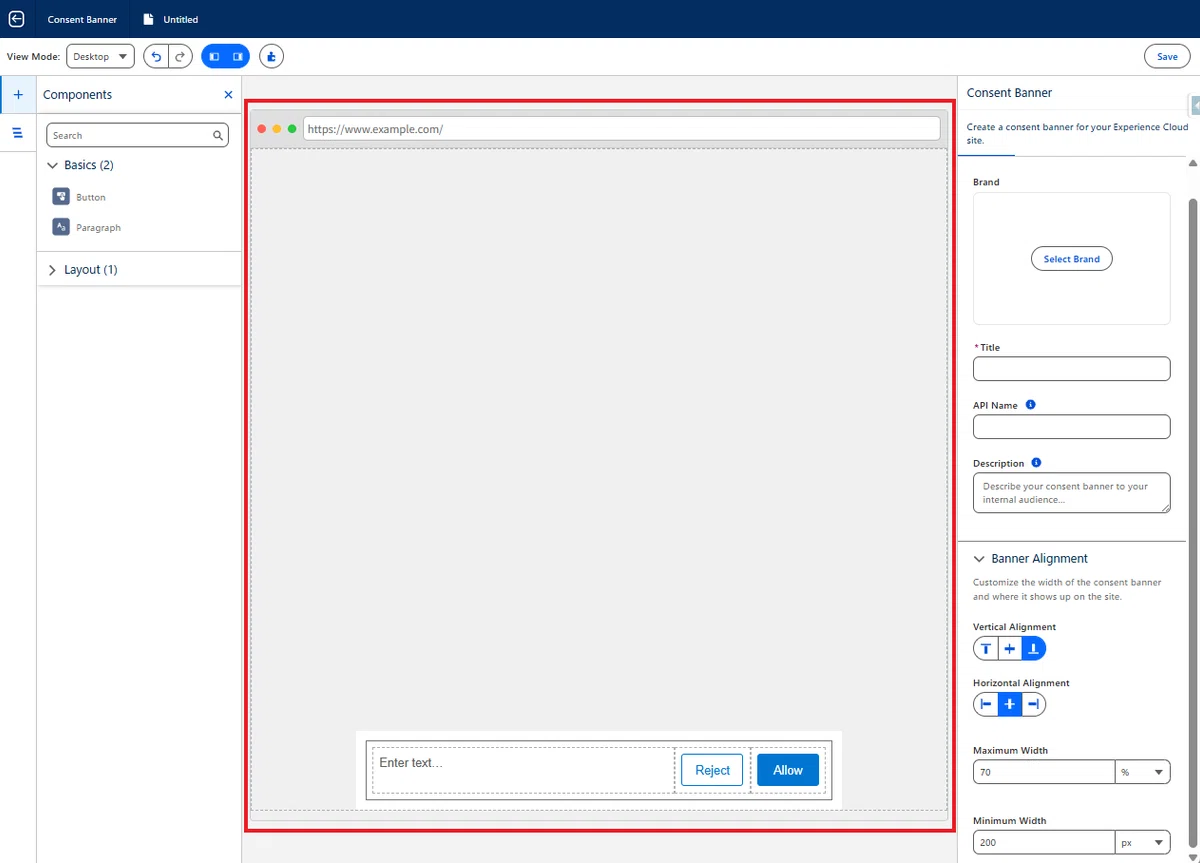Set vertical alignment to bottom
1200x863 pixels.
(1034, 649)
